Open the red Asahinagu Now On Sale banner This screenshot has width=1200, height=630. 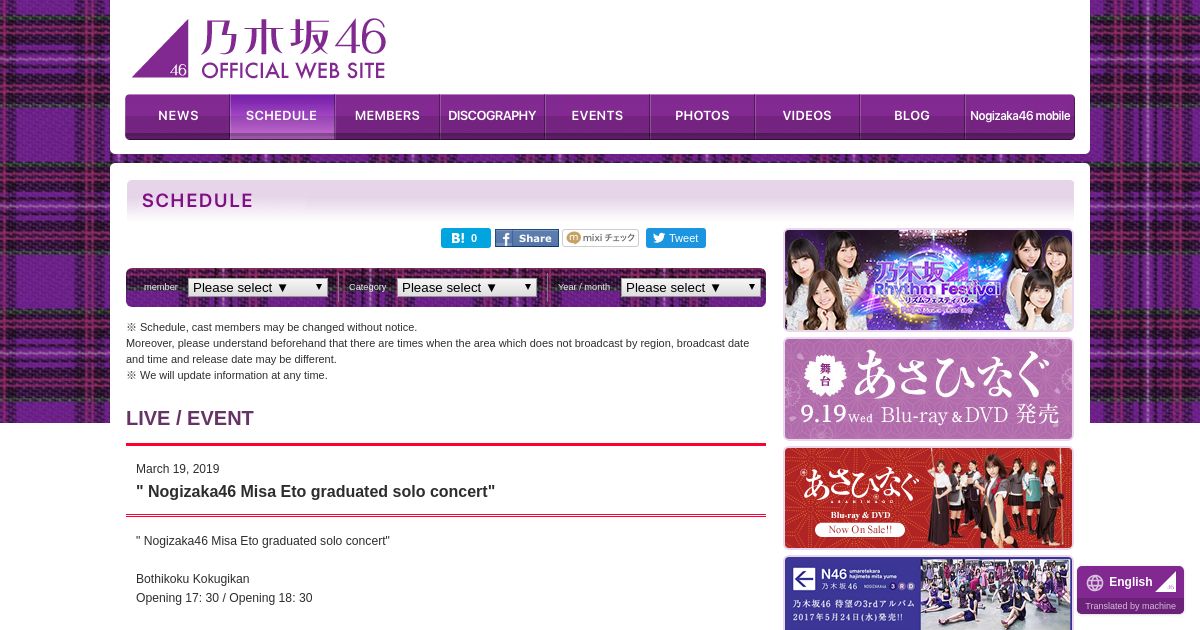(x=929, y=498)
